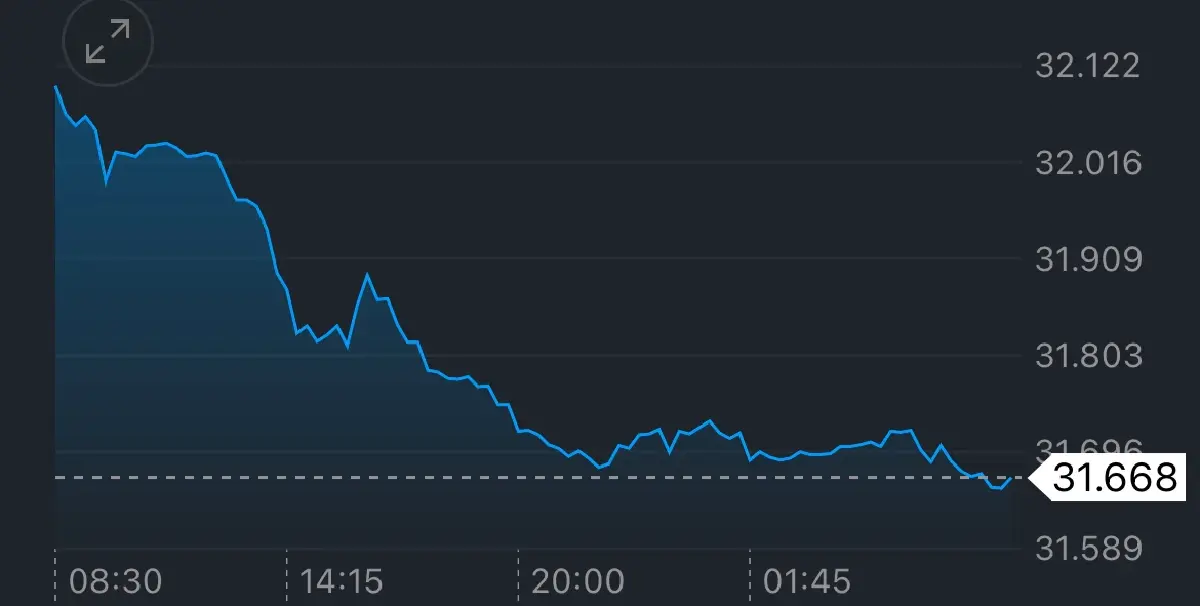Select the current price tag 31.668
1200x606 pixels.
coord(1114,478)
